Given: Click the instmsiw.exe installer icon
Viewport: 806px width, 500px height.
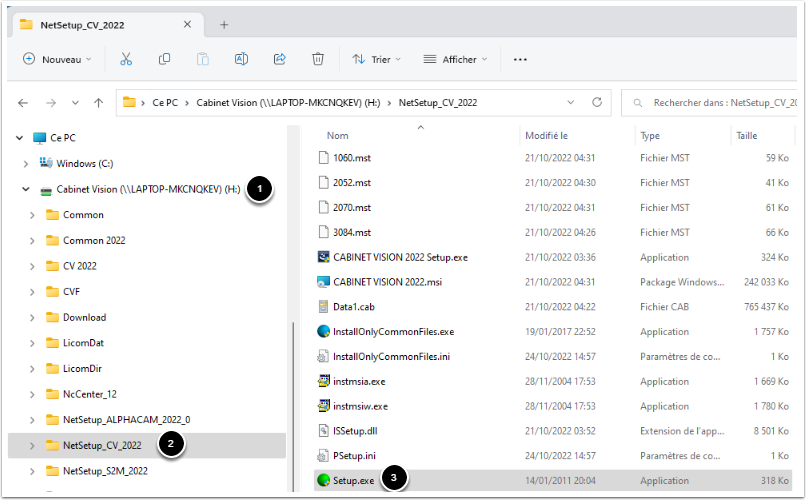Looking at the screenshot, I should pos(323,406).
